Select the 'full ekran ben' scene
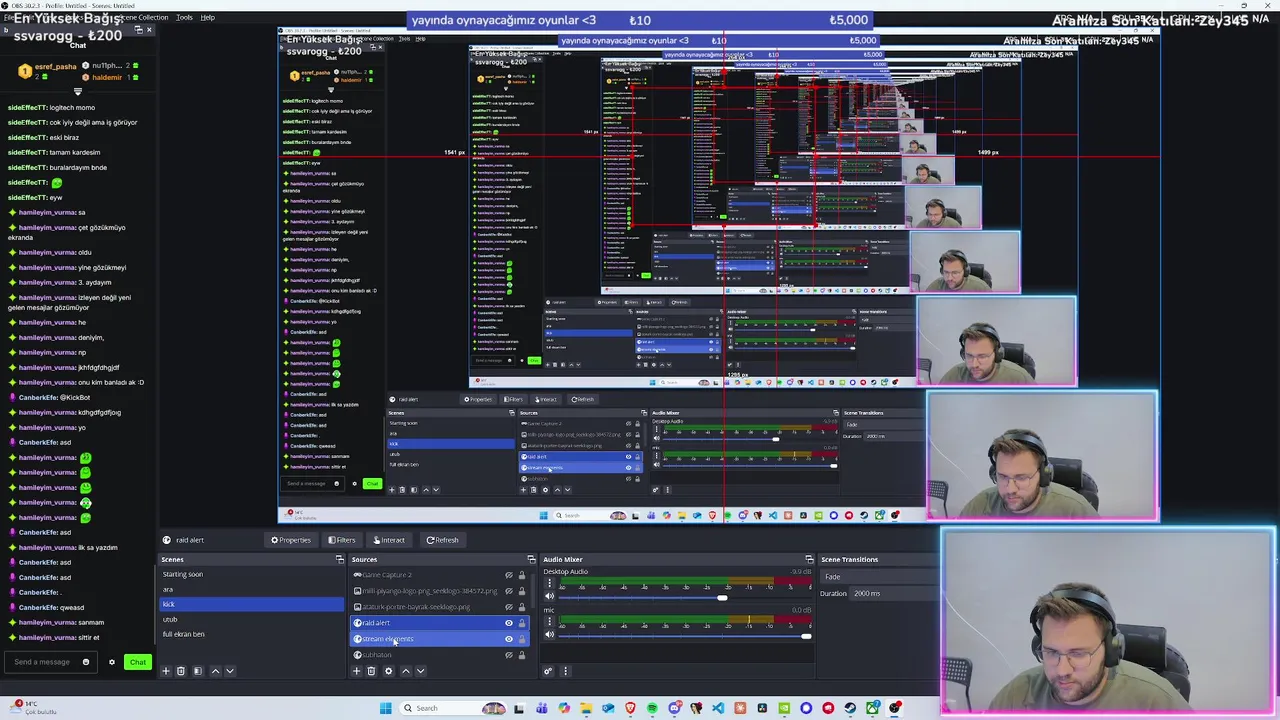Screen dimensions: 1280x720 point(251,634)
